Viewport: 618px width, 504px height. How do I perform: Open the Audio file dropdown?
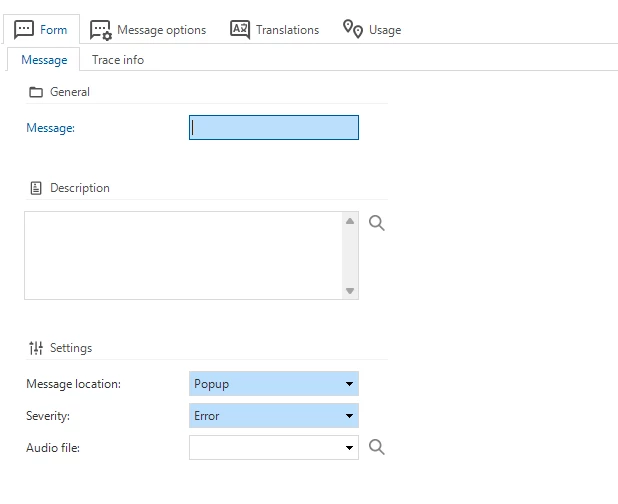349,448
